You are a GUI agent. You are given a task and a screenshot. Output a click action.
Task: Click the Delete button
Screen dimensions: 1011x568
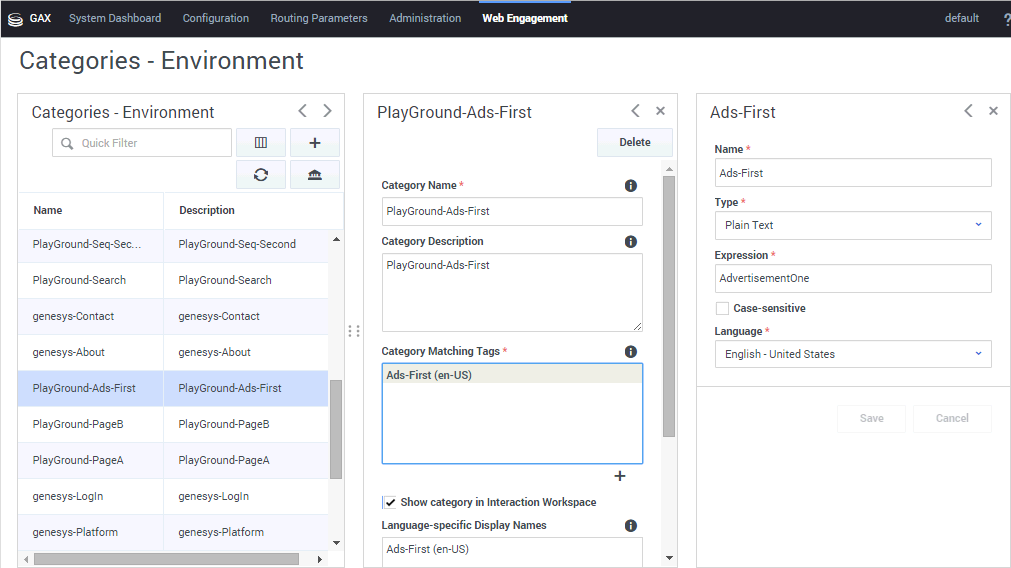(635, 143)
